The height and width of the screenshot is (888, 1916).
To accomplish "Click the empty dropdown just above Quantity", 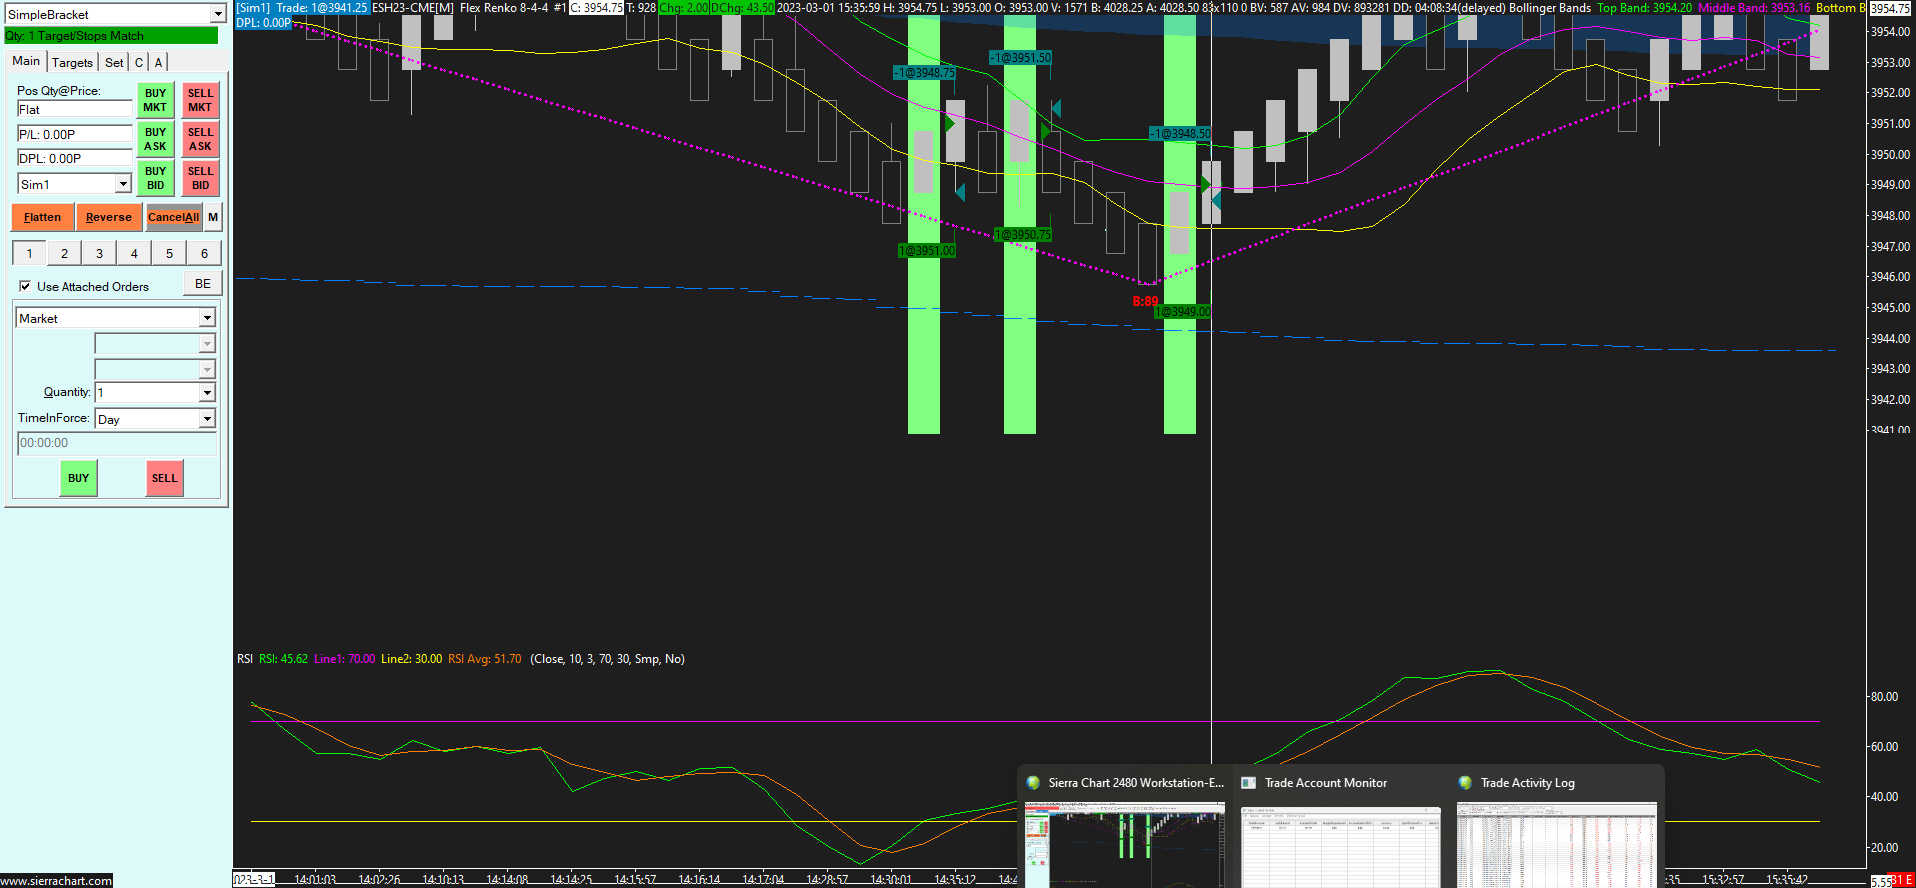I will coord(155,369).
